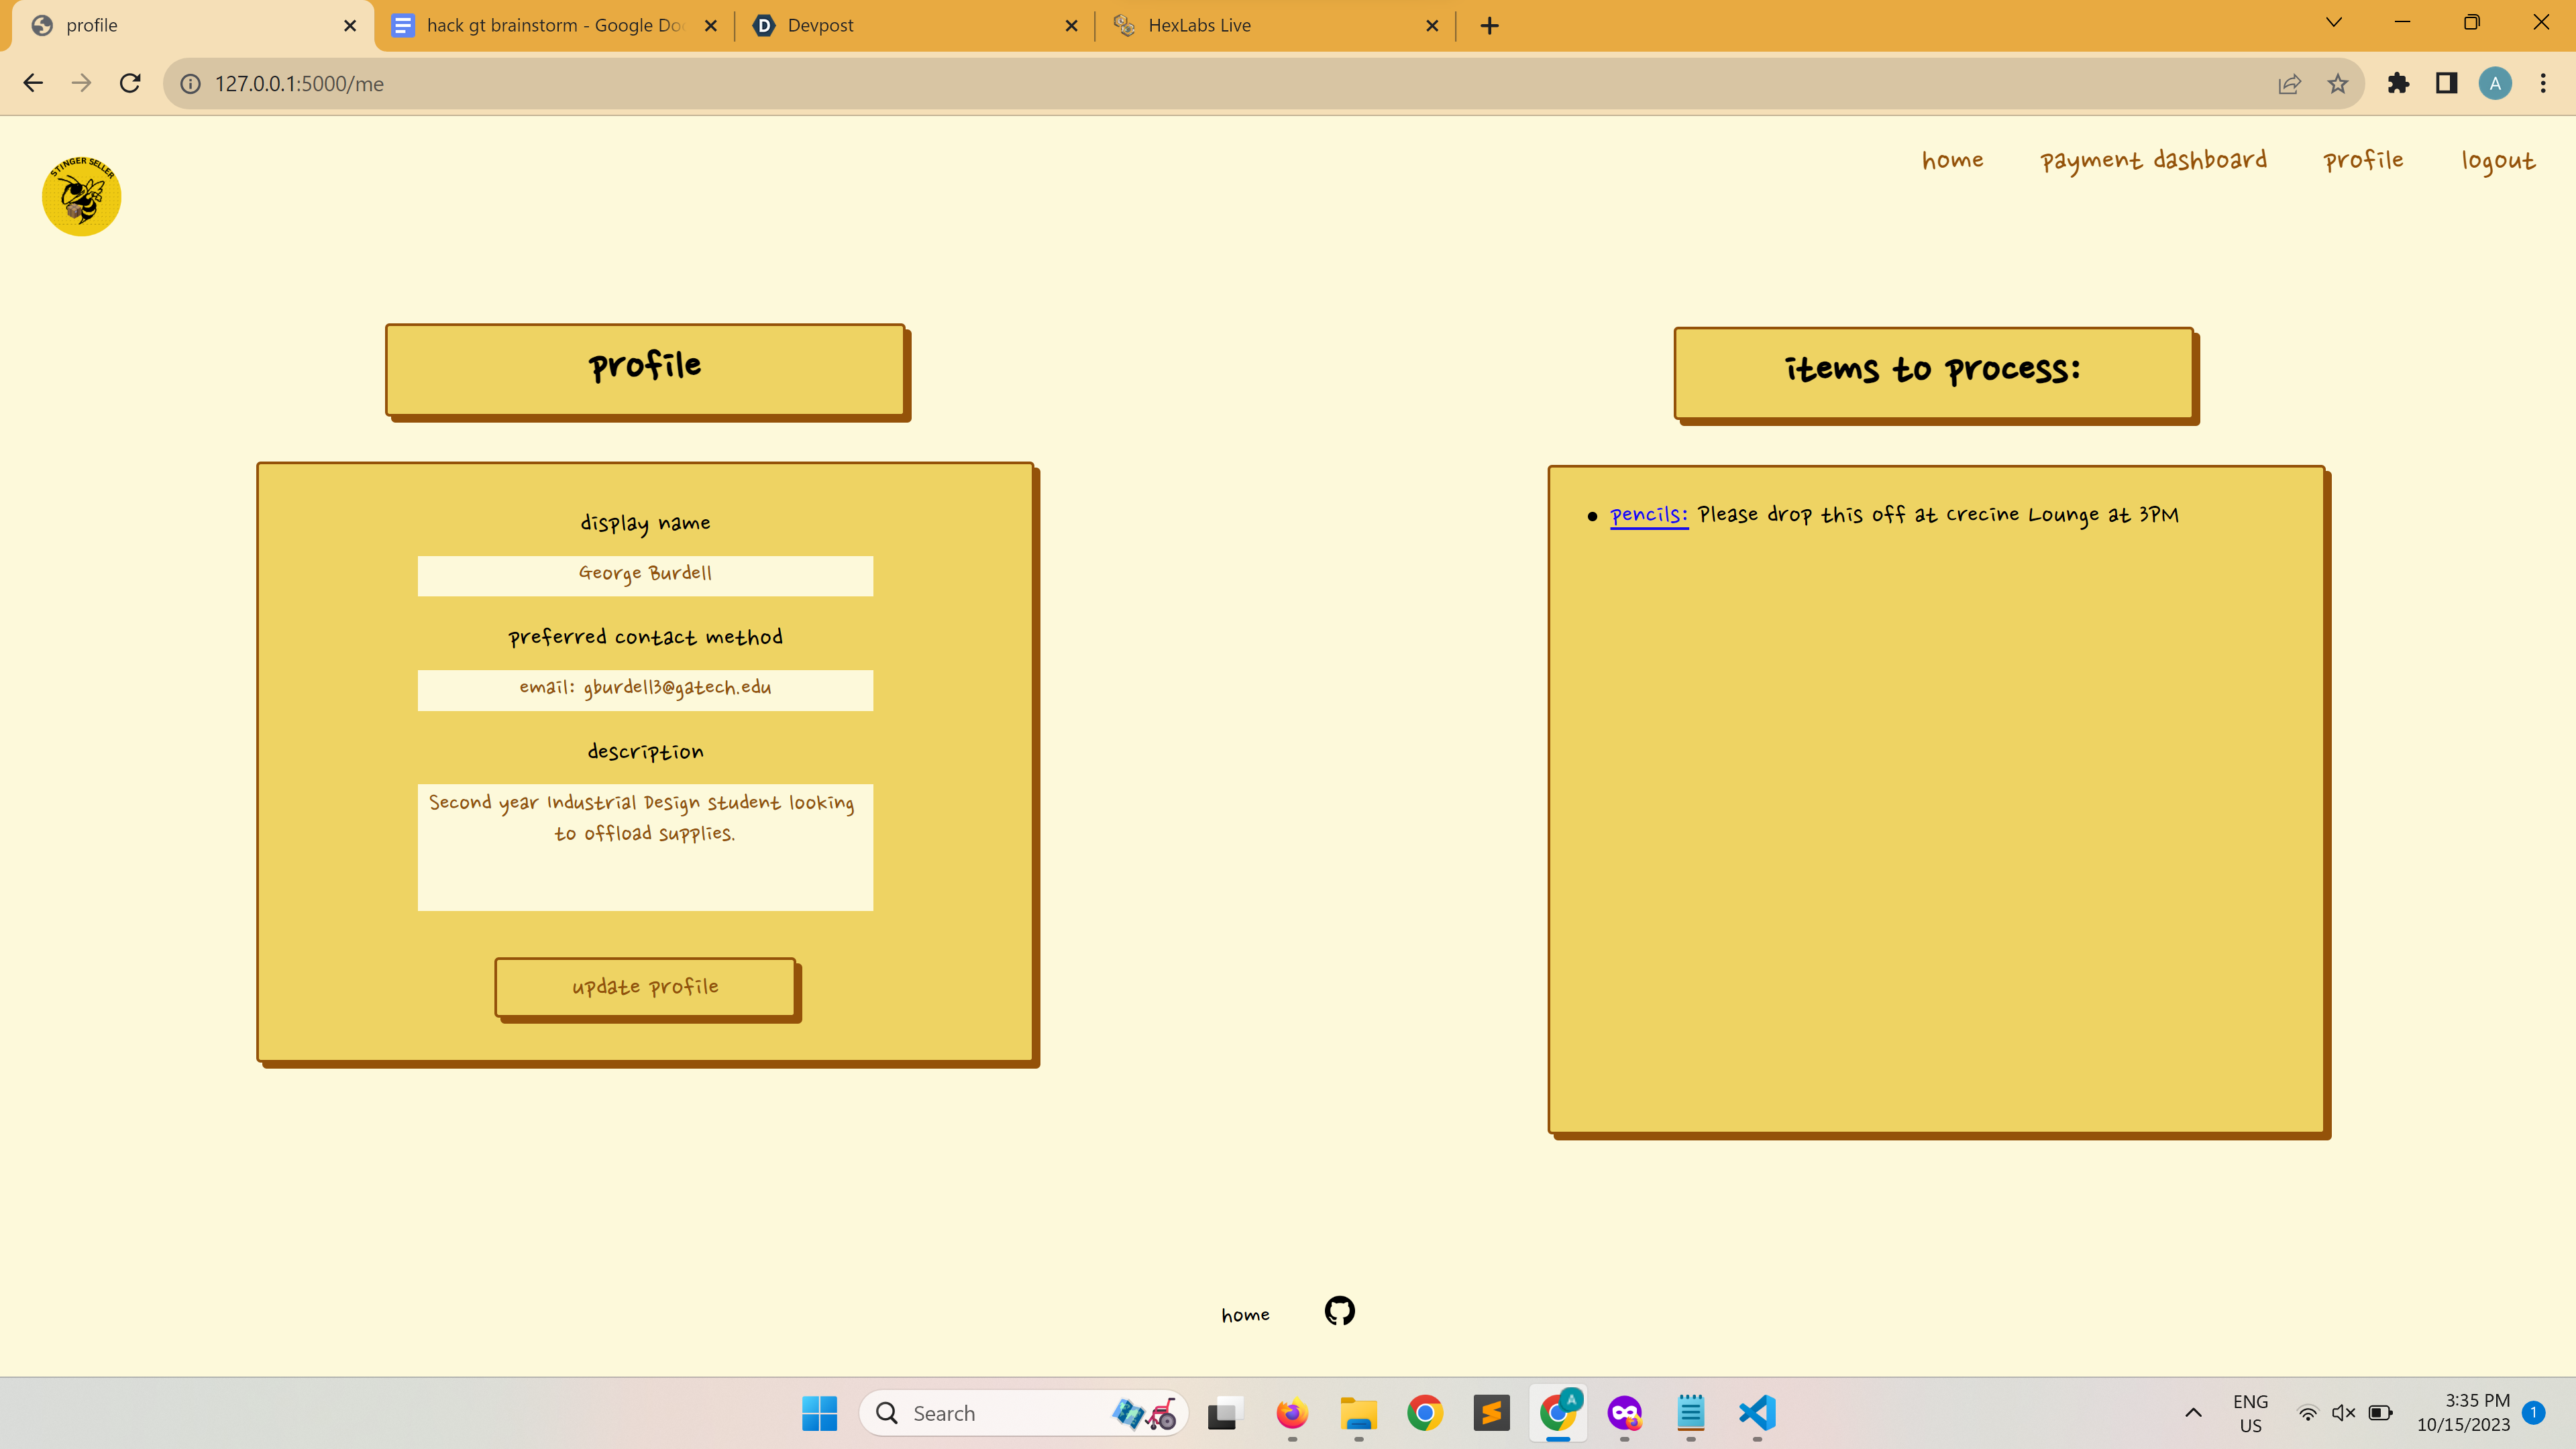Viewport: 2576px width, 1449px height.
Task: Click logout in the navigation
Action: coord(2497,161)
